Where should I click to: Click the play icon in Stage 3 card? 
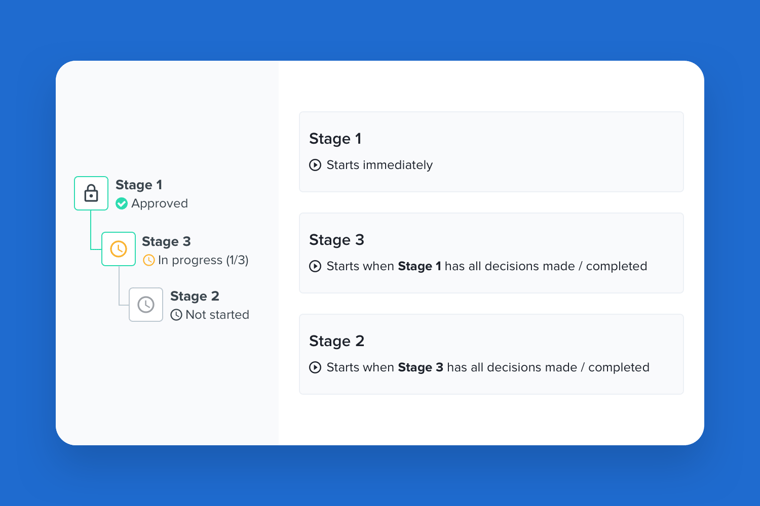pyautogui.click(x=315, y=266)
